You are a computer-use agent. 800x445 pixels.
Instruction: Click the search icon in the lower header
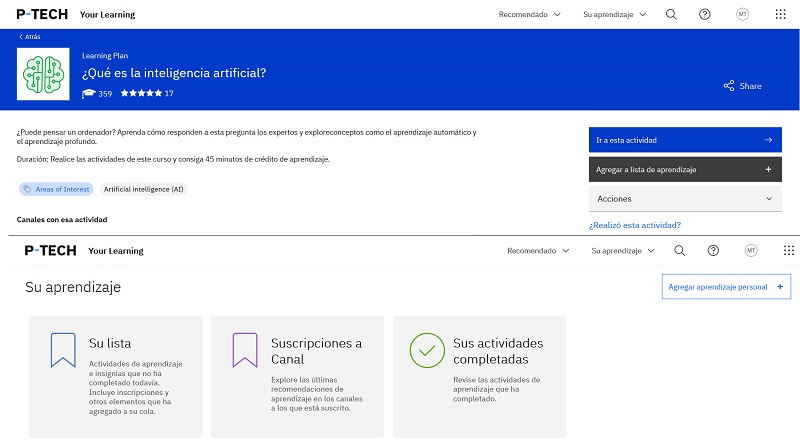point(679,251)
